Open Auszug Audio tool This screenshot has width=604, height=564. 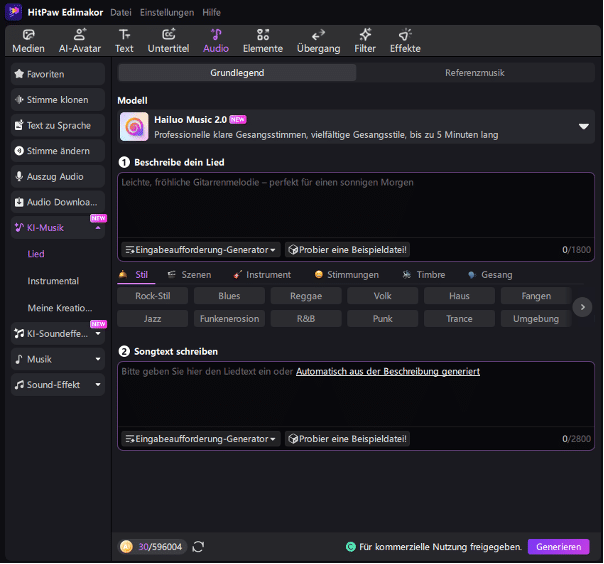(58, 176)
